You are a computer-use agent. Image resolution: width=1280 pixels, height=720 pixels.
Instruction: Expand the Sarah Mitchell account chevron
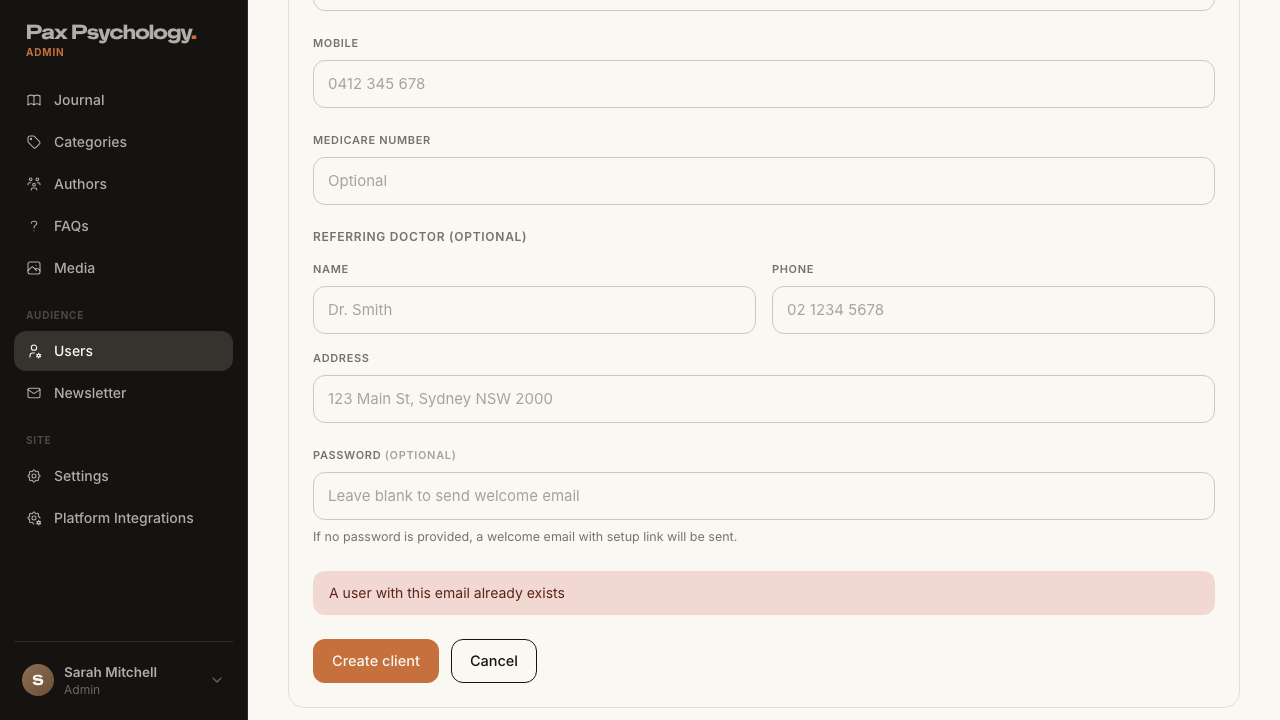[217, 680]
